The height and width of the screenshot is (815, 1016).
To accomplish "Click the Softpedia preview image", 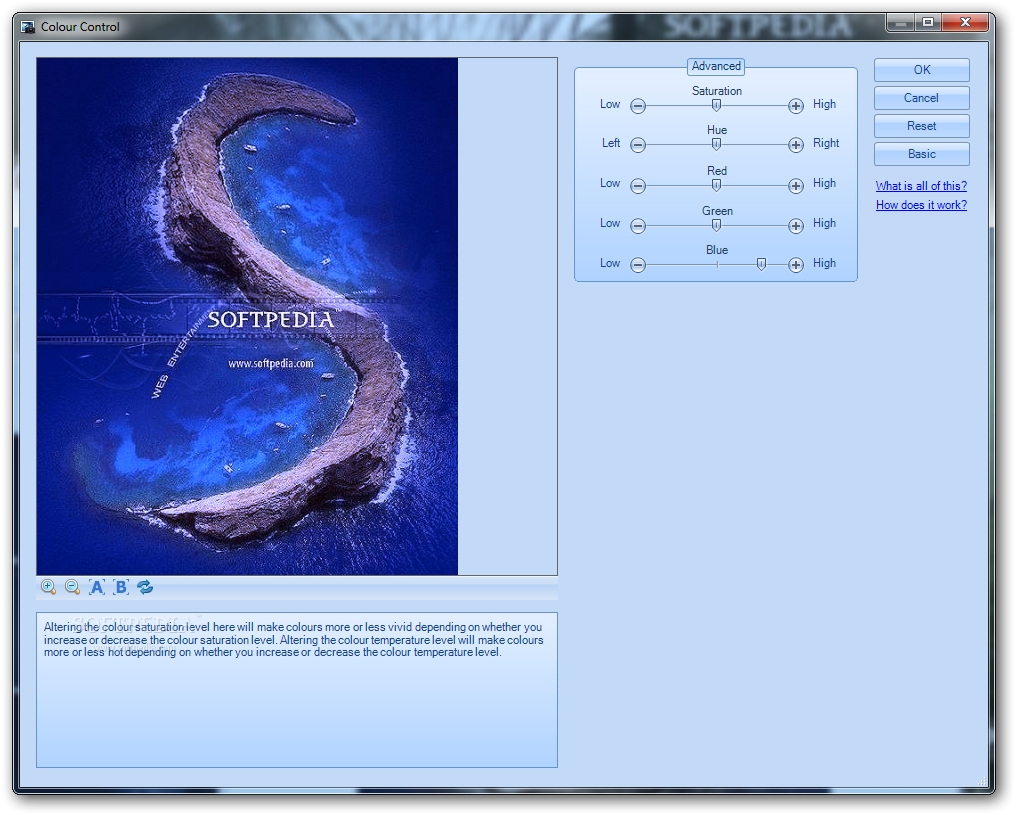I will click(247, 316).
